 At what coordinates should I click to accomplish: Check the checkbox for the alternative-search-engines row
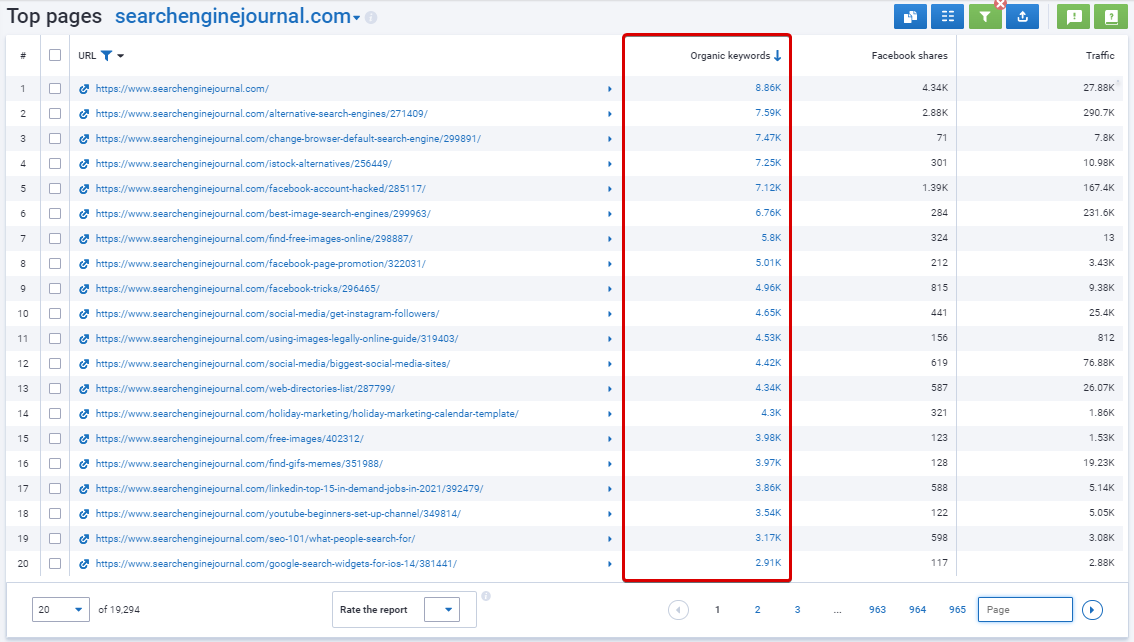(55, 113)
